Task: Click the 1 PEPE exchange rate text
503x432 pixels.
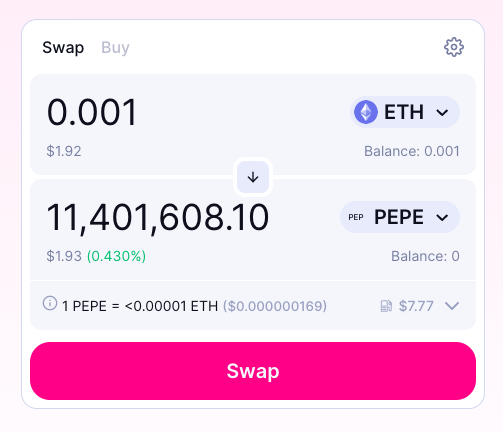Action: coord(140,306)
